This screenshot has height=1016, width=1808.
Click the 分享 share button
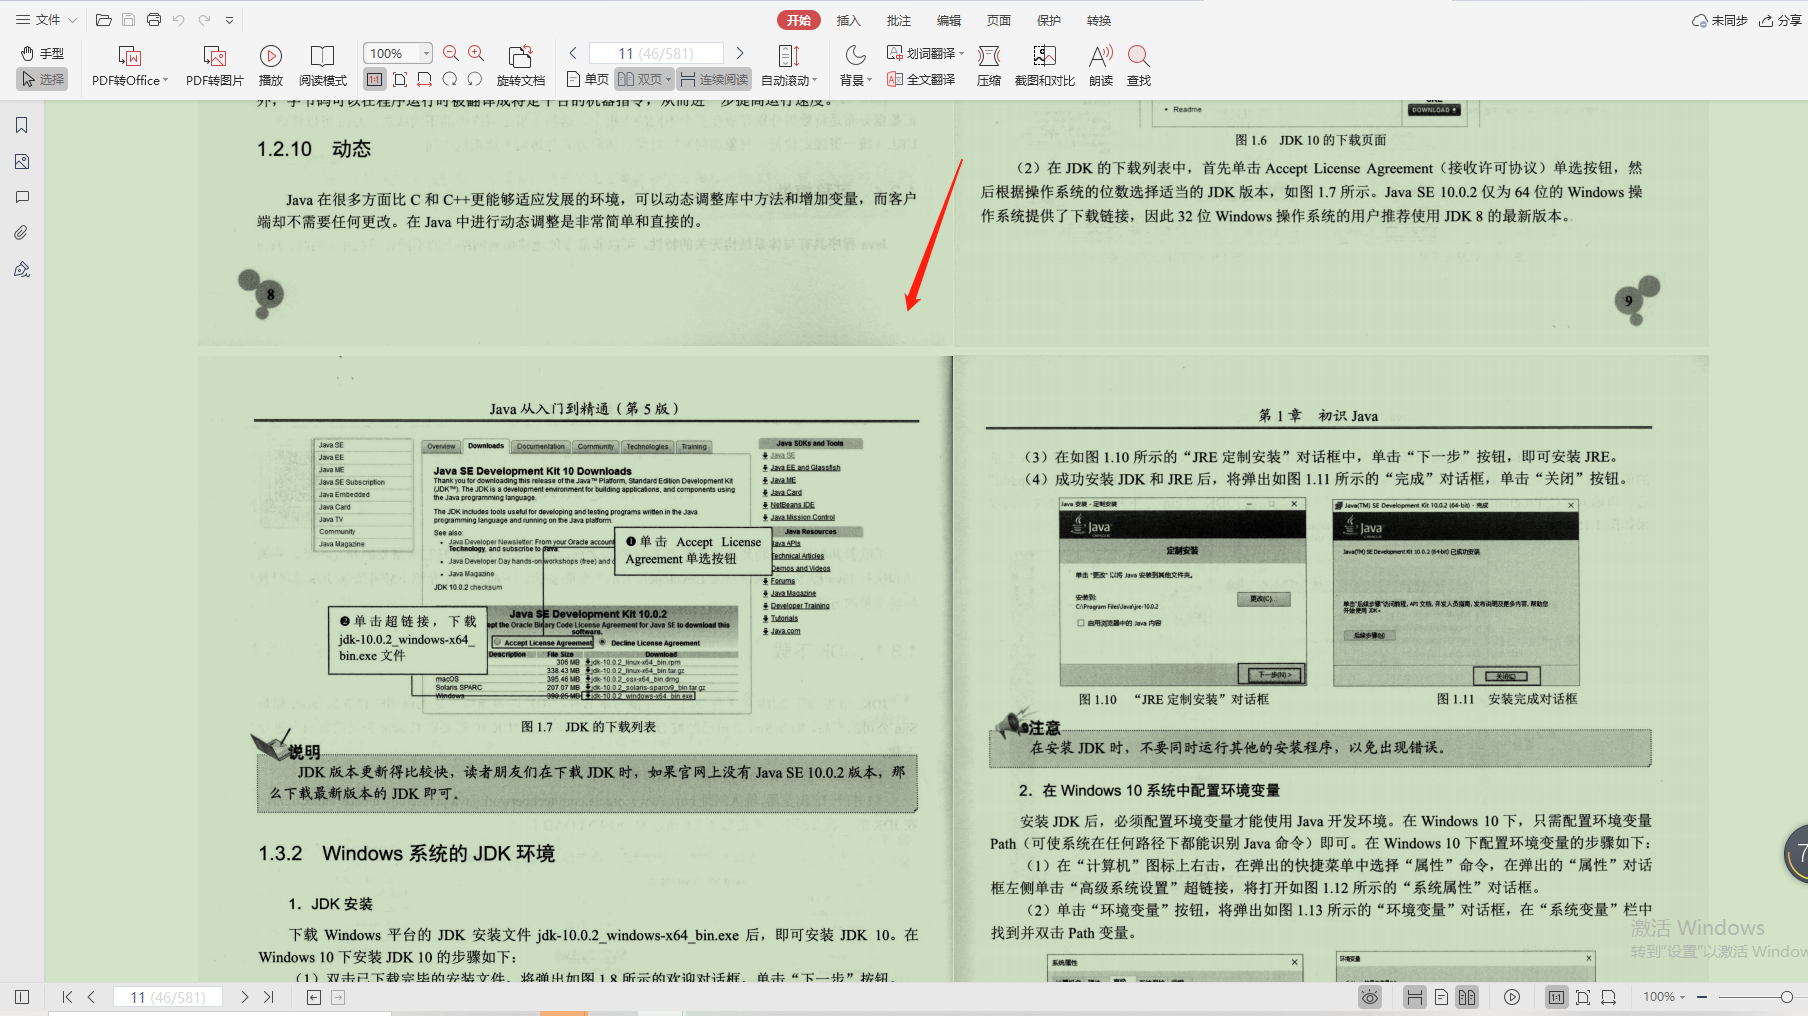coord(1780,20)
